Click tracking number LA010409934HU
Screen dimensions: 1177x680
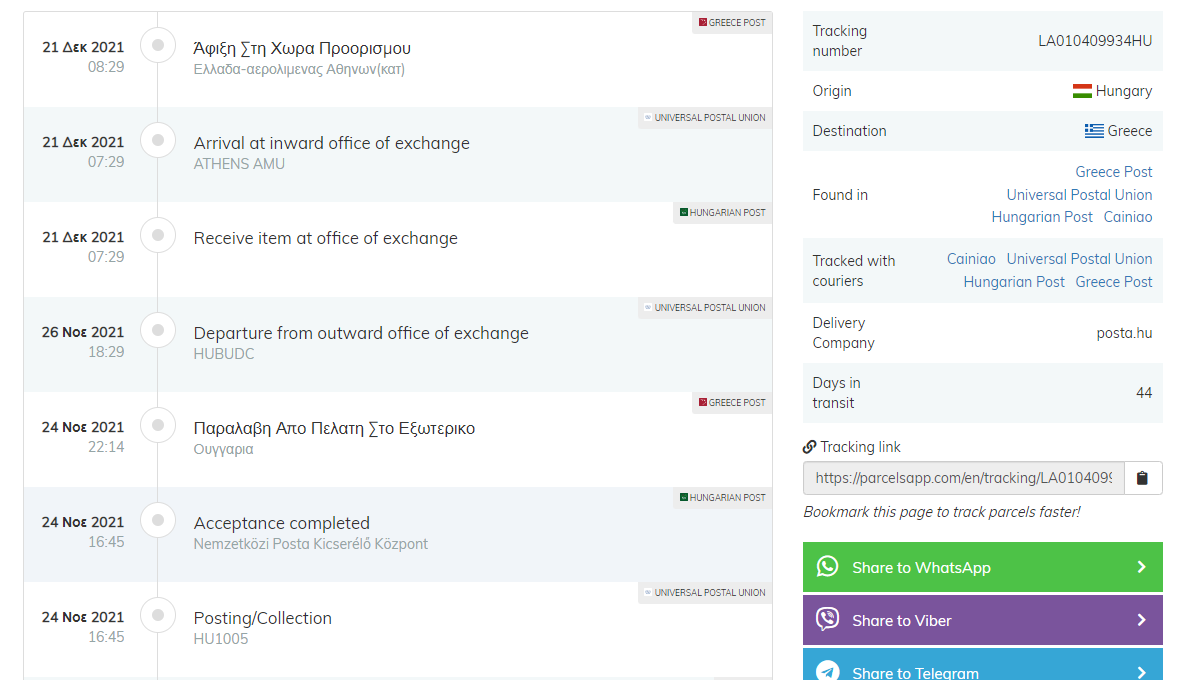pyautogui.click(x=1094, y=41)
